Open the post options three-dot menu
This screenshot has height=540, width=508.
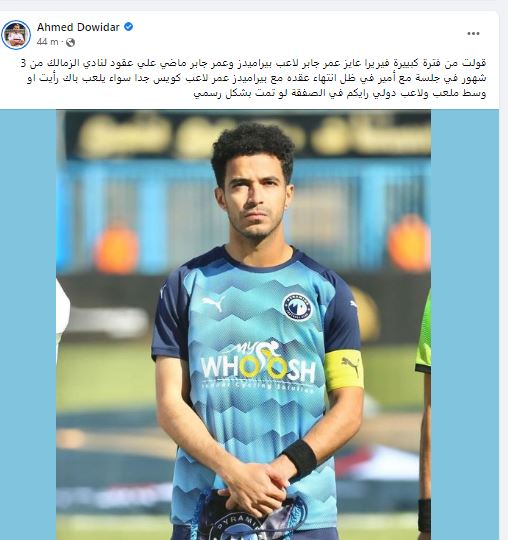[473, 33]
